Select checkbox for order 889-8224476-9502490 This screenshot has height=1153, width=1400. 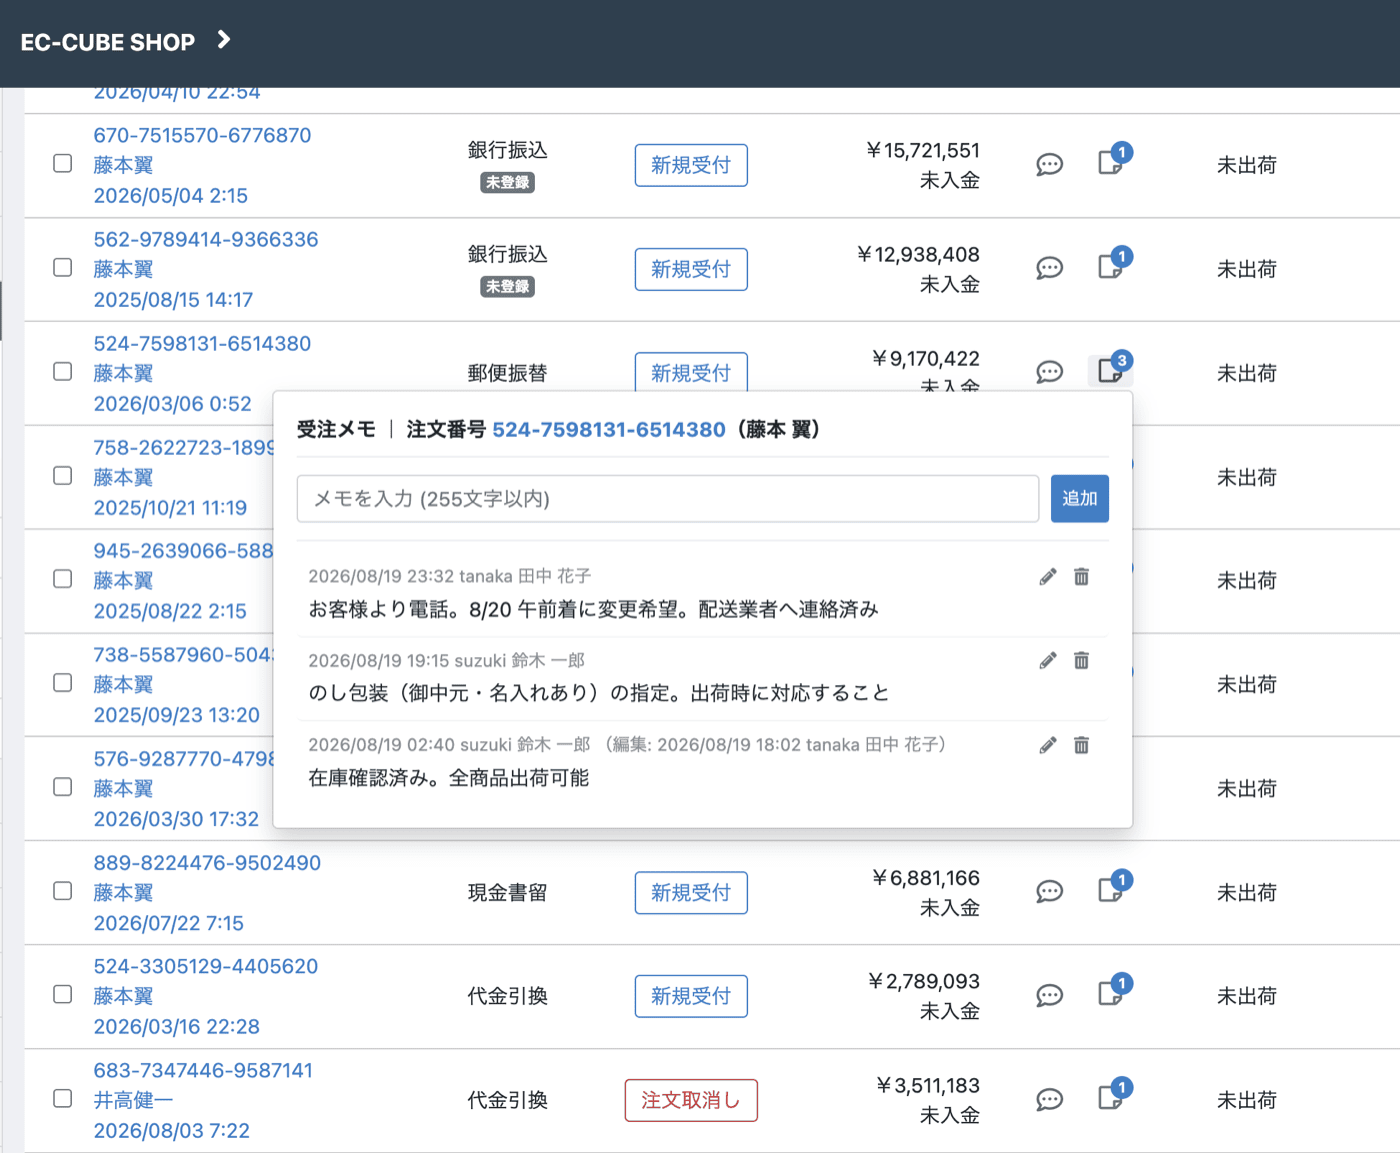tap(63, 891)
